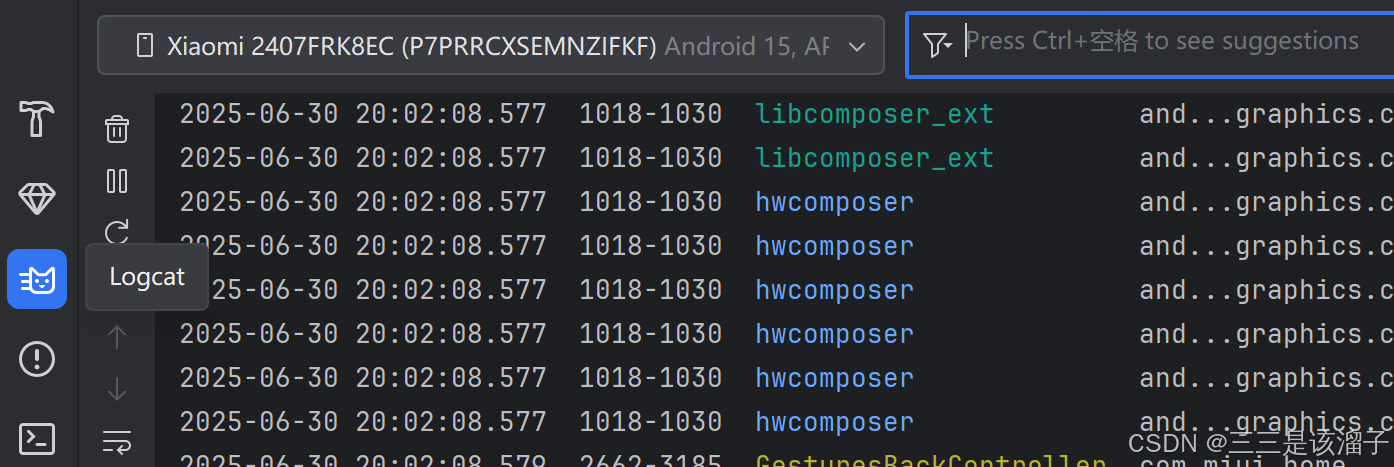This screenshot has width=1394, height=467.
Task: Expand the device selector chevron
Action: point(857,46)
